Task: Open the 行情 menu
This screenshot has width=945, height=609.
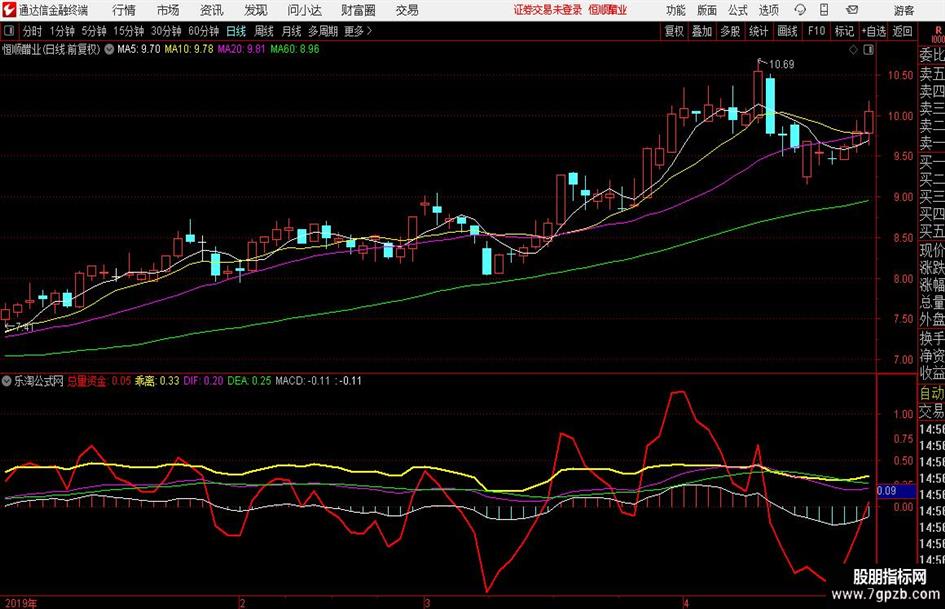Action: [x=124, y=10]
